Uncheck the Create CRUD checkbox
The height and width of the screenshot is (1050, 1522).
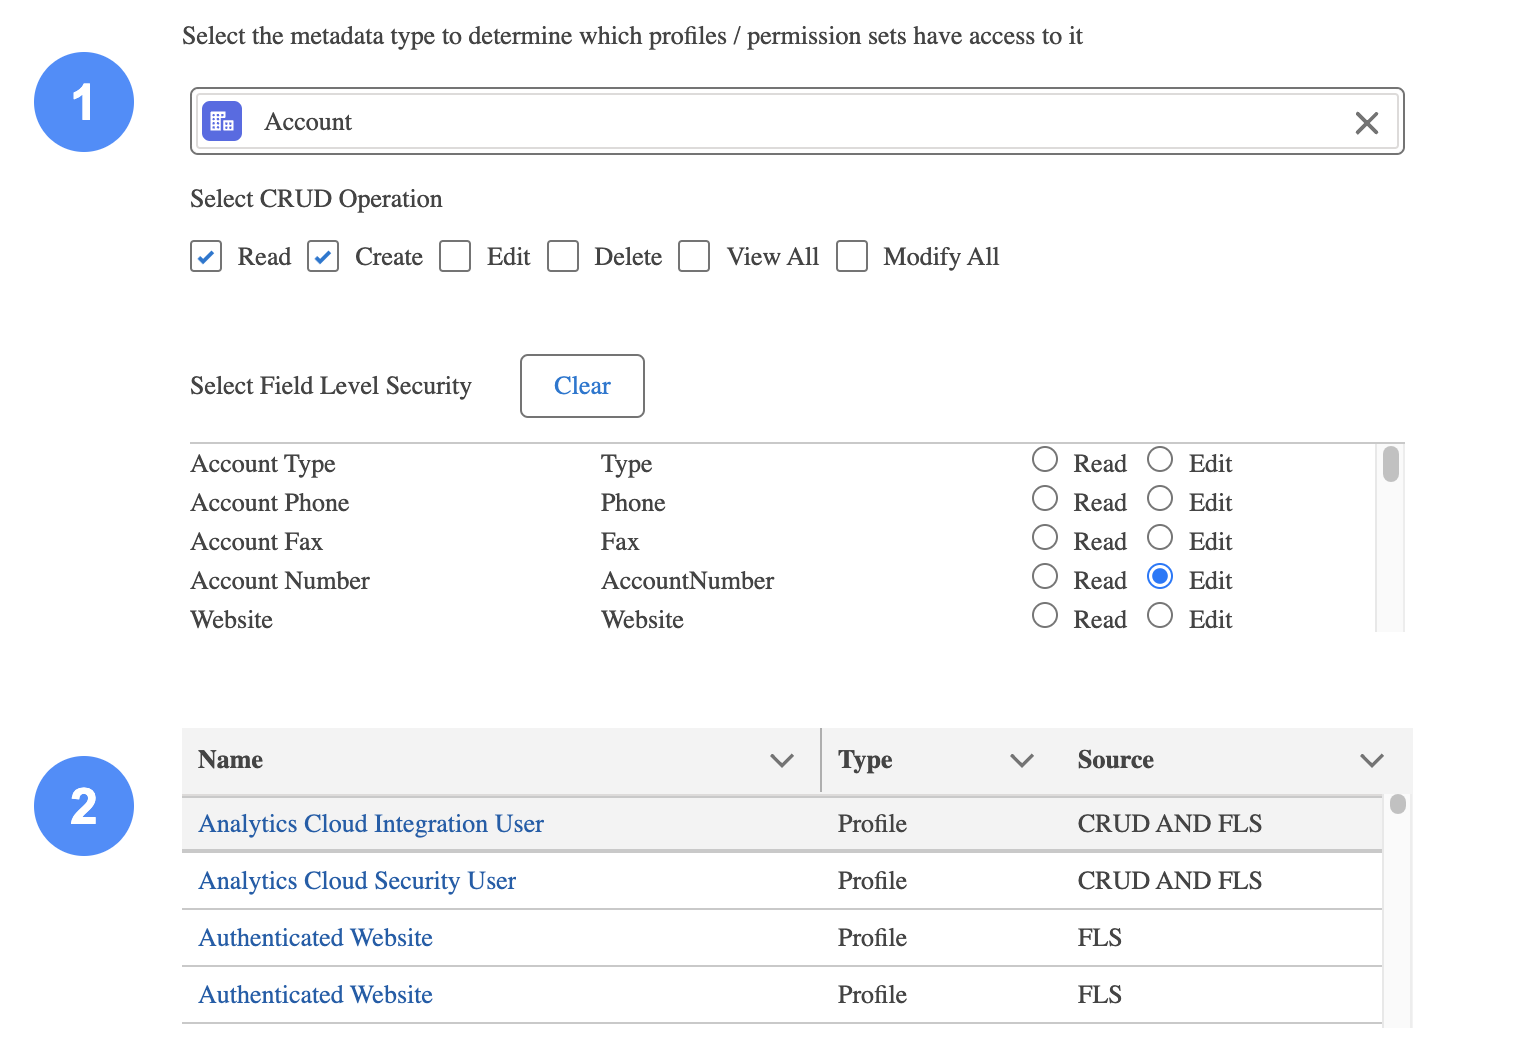(x=323, y=257)
